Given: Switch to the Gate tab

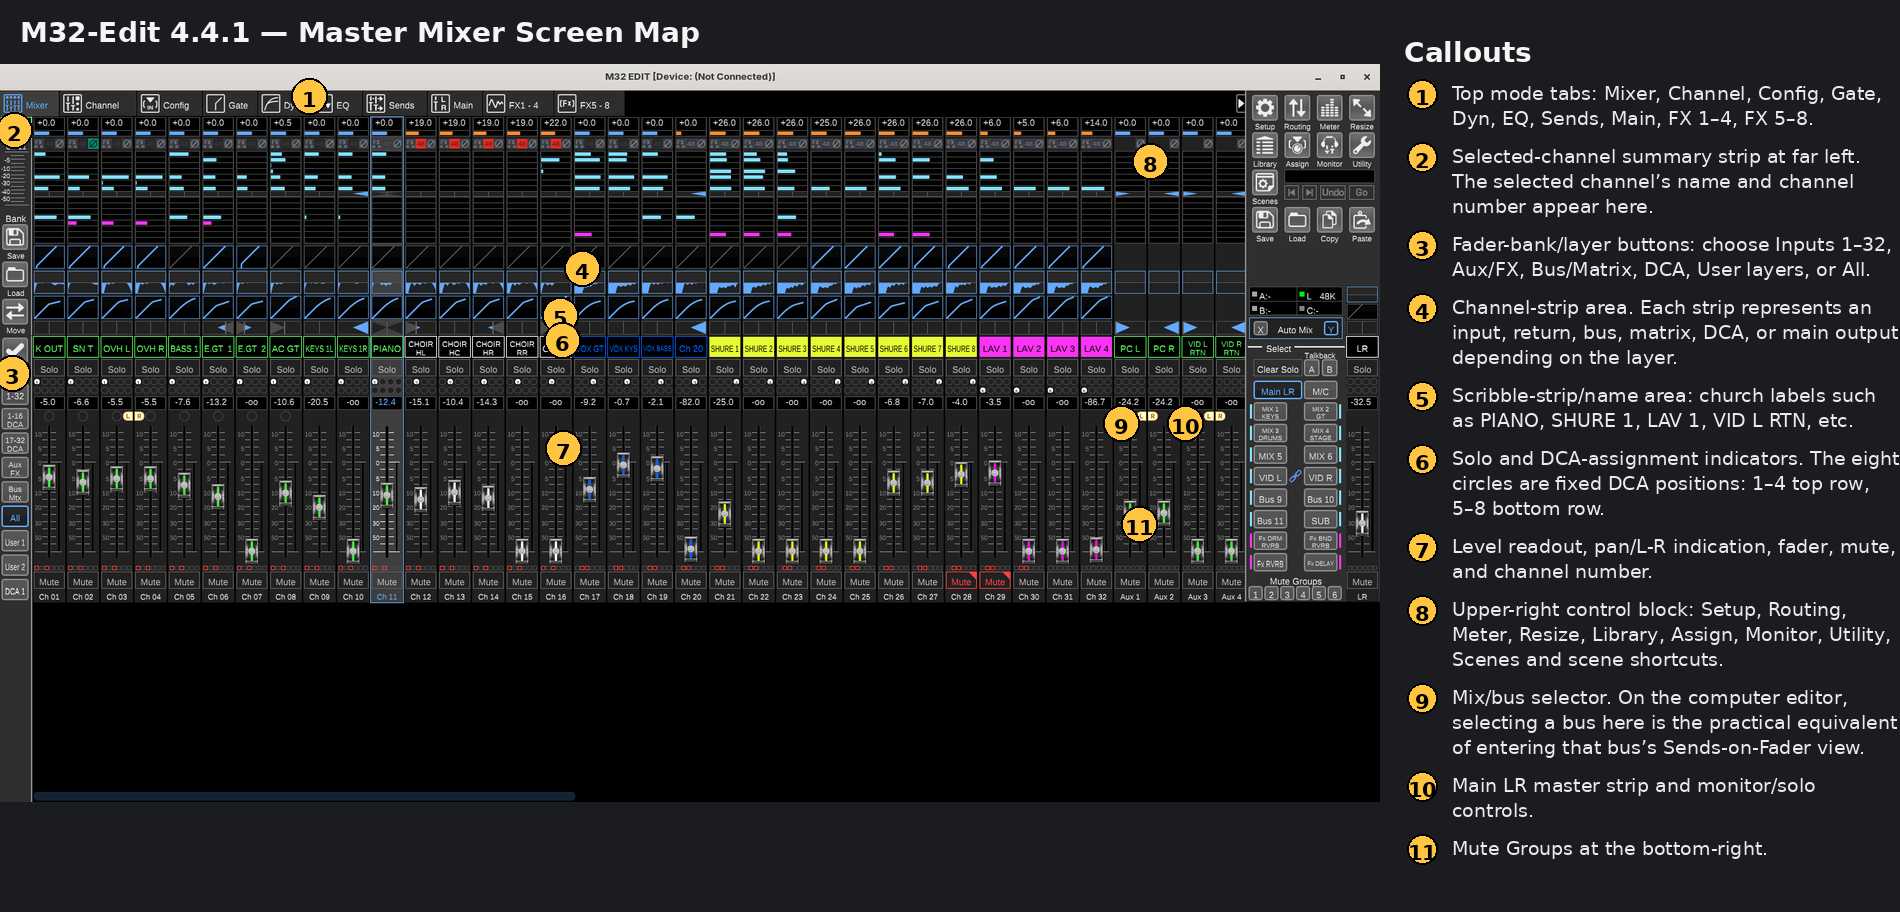Looking at the screenshot, I should click(228, 104).
